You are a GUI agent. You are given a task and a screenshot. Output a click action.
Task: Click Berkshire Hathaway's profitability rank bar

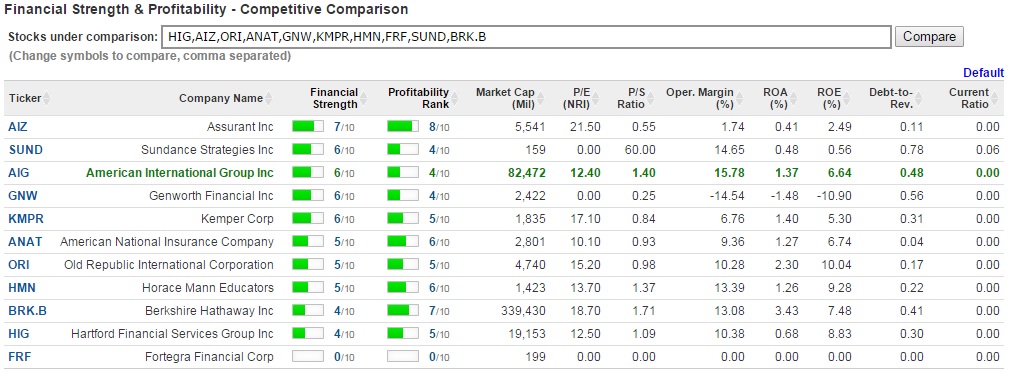click(x=403, y=310)
